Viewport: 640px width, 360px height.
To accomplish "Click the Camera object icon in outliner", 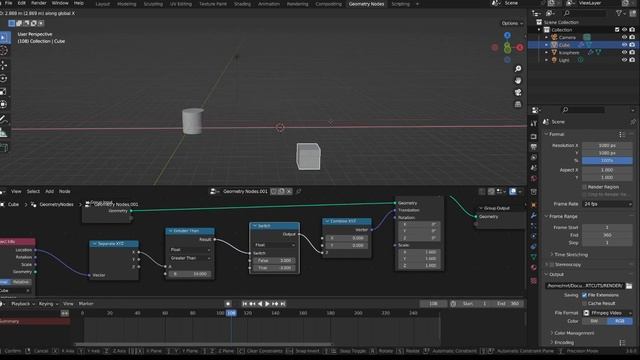I will click(554, 37).
